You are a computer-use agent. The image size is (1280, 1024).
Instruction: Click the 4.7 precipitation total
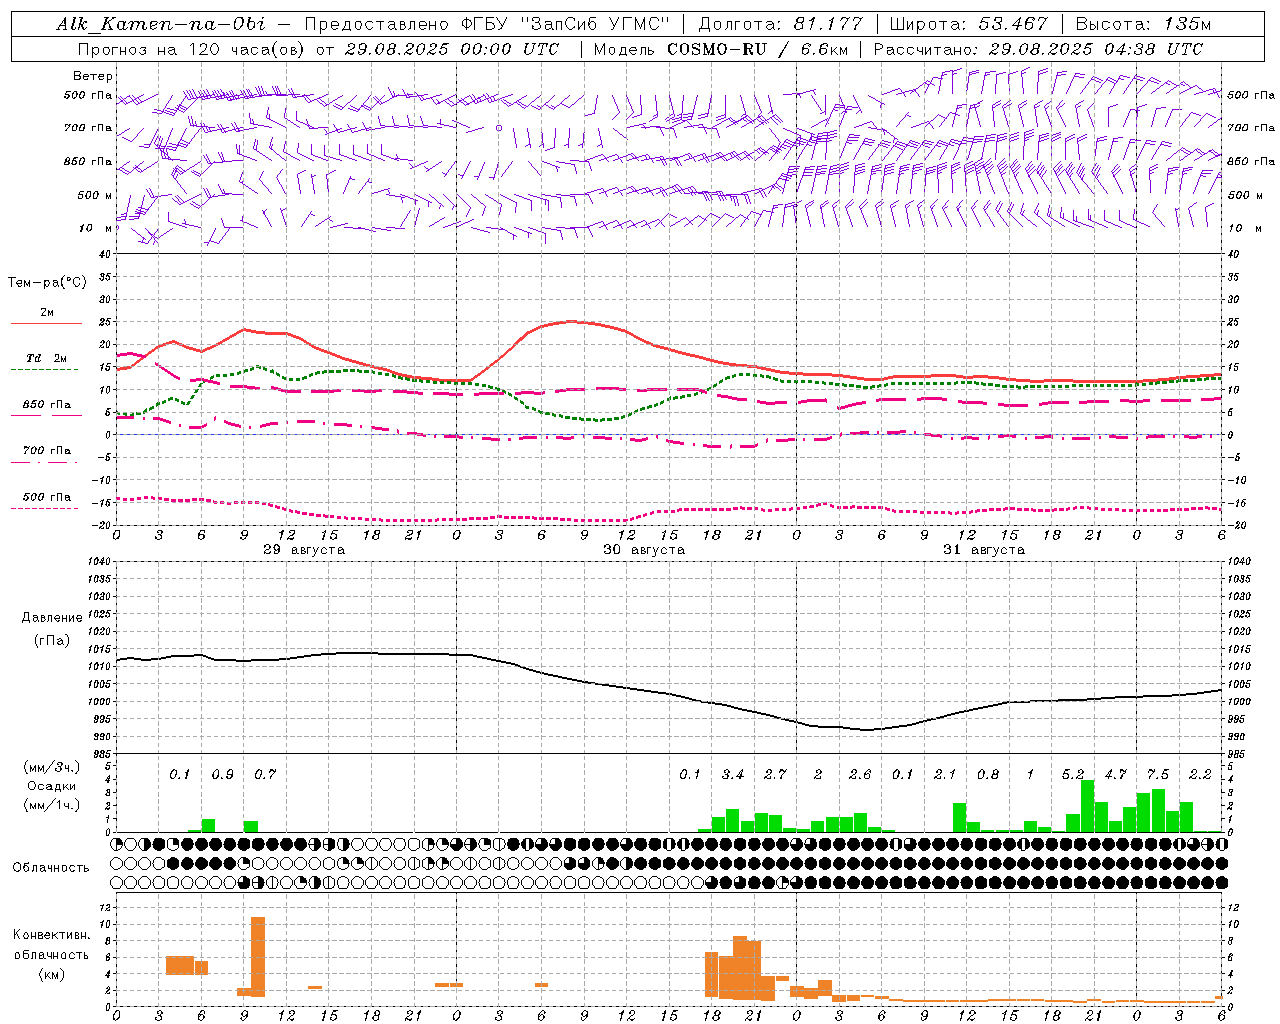pyautogui.click(x=1115, y=775)
